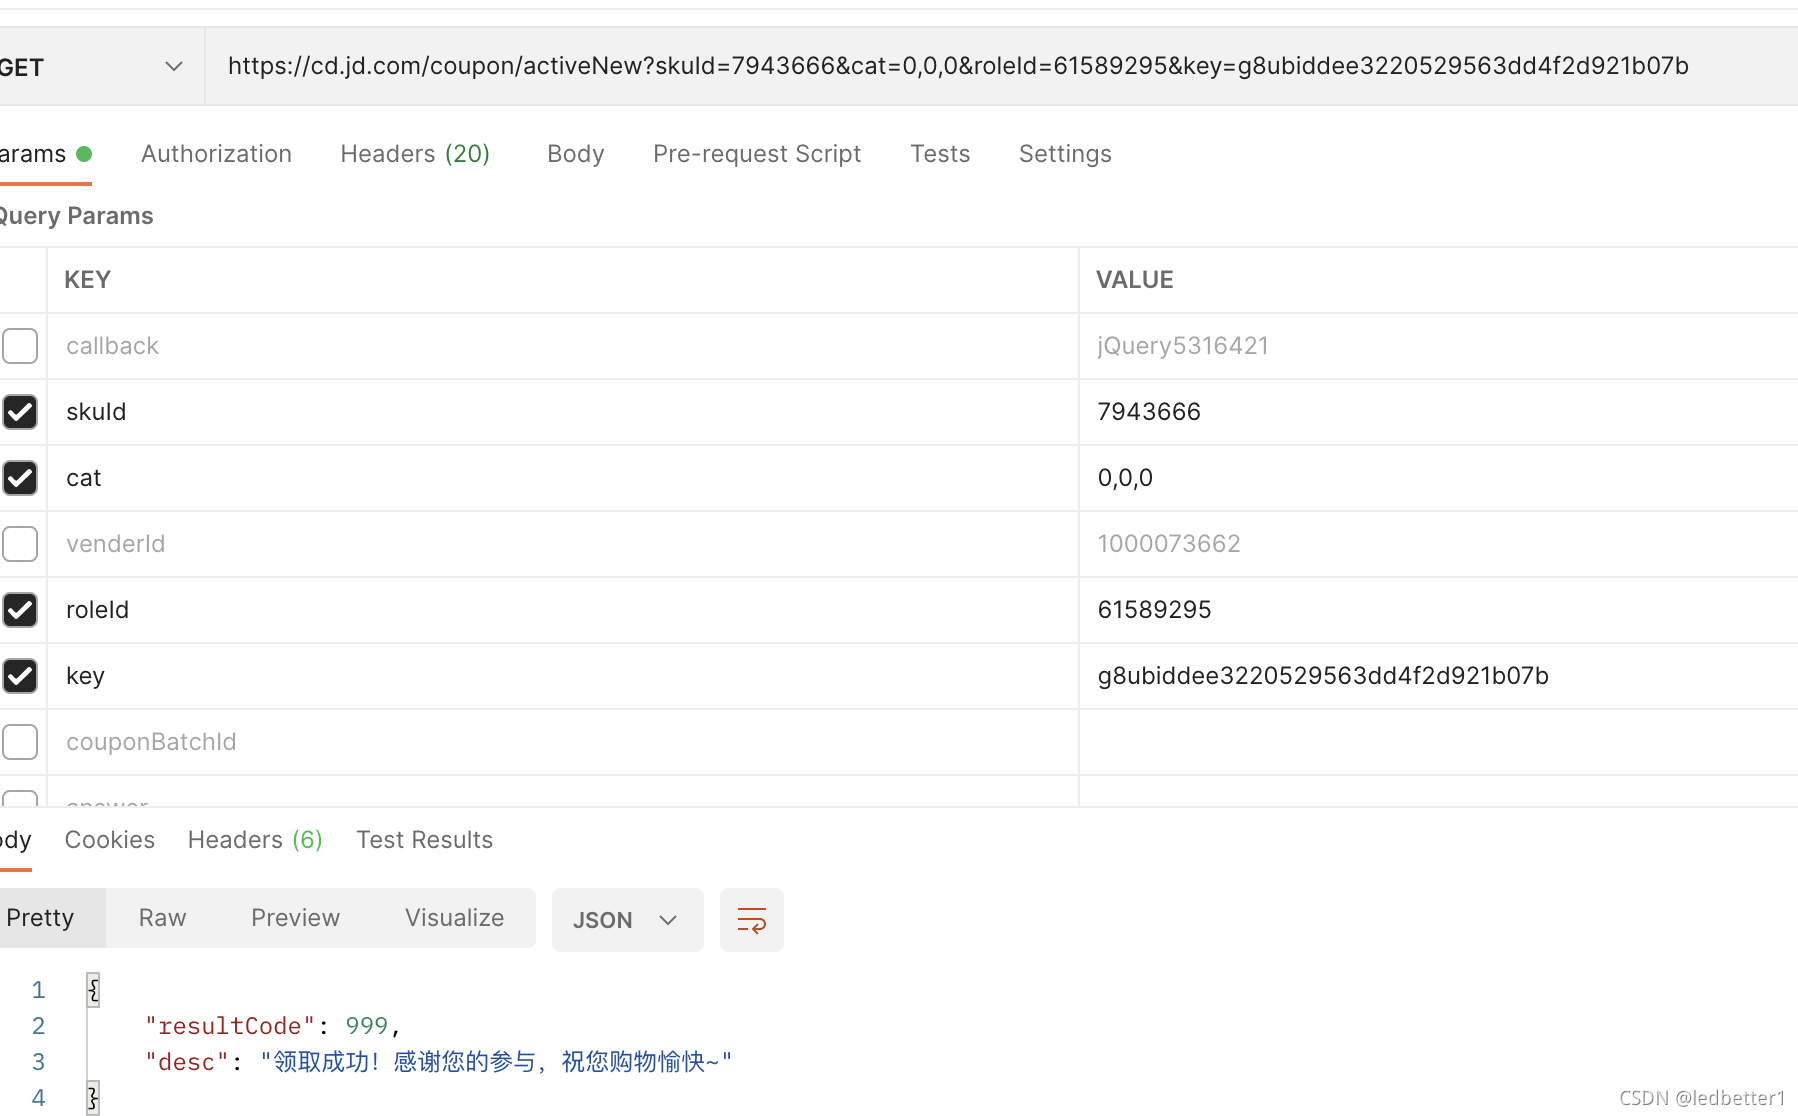Enable the callback parameter checkbox
Viewport: 1798px width, 1116px height.
pyautogui.click(x=20, y=346)
